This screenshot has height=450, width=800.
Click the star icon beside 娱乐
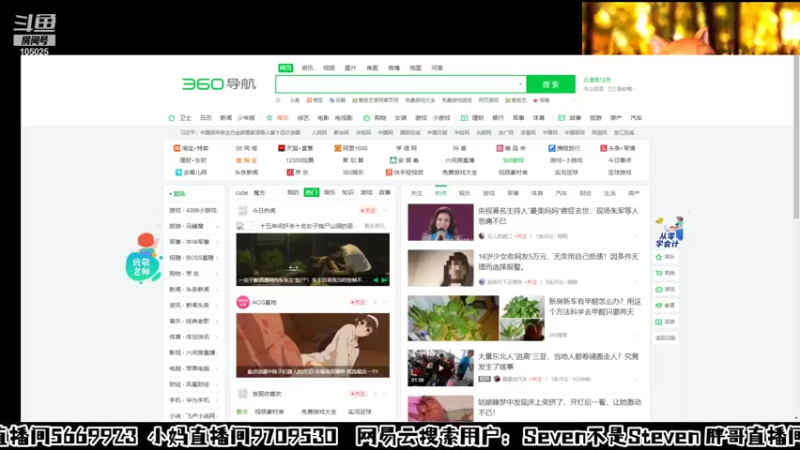pyautogui.click(x=269, y=118)
